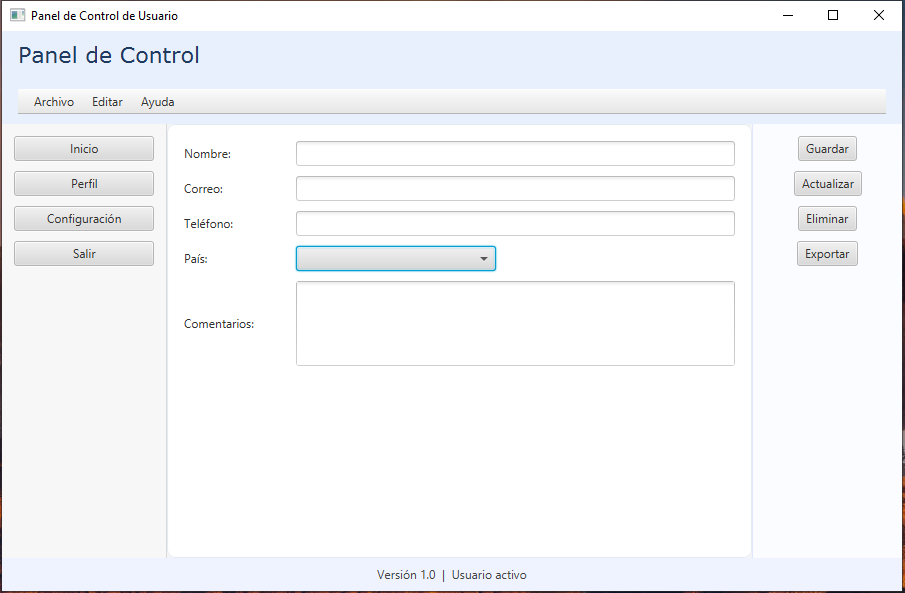Open the Perfil section
The height and width of the screenshot is (593, 905).
pos(84,184)
